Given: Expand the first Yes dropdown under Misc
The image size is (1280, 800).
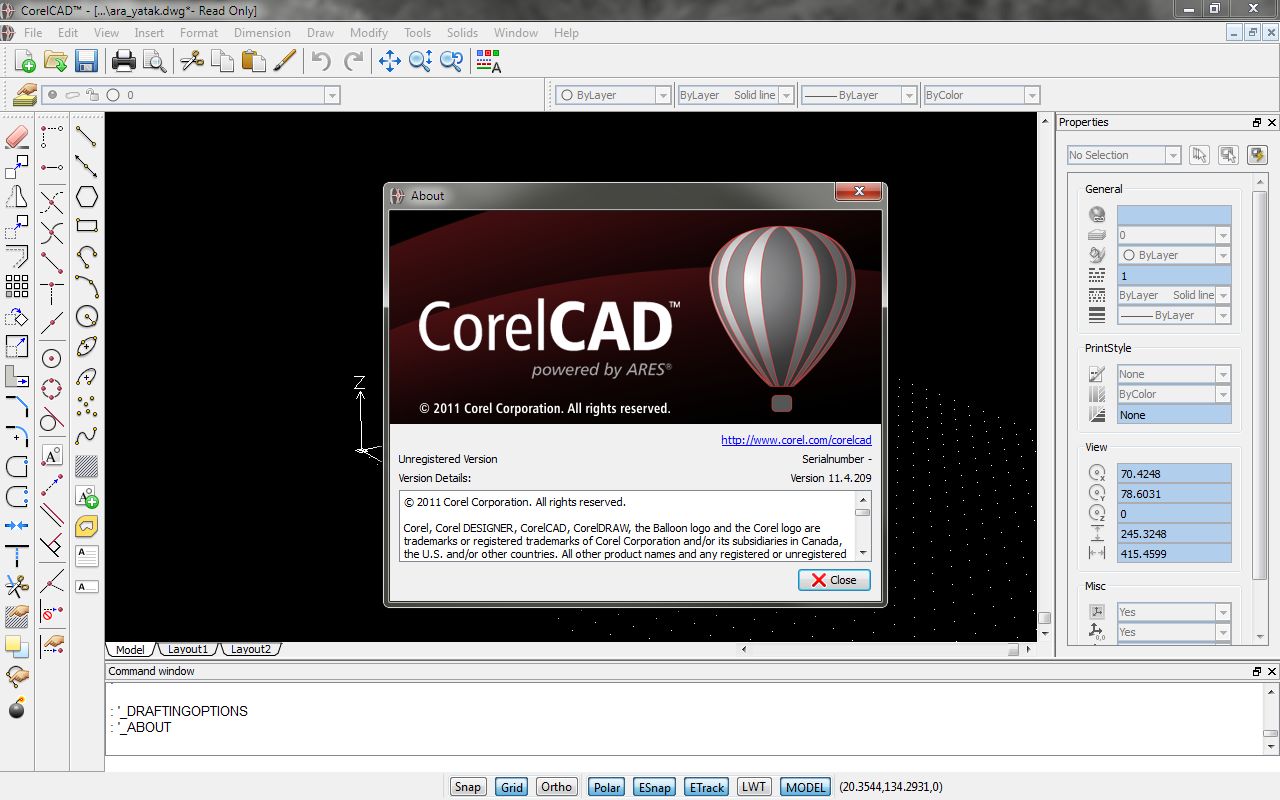Looking at the screenshot, I should click(1223, 612).
